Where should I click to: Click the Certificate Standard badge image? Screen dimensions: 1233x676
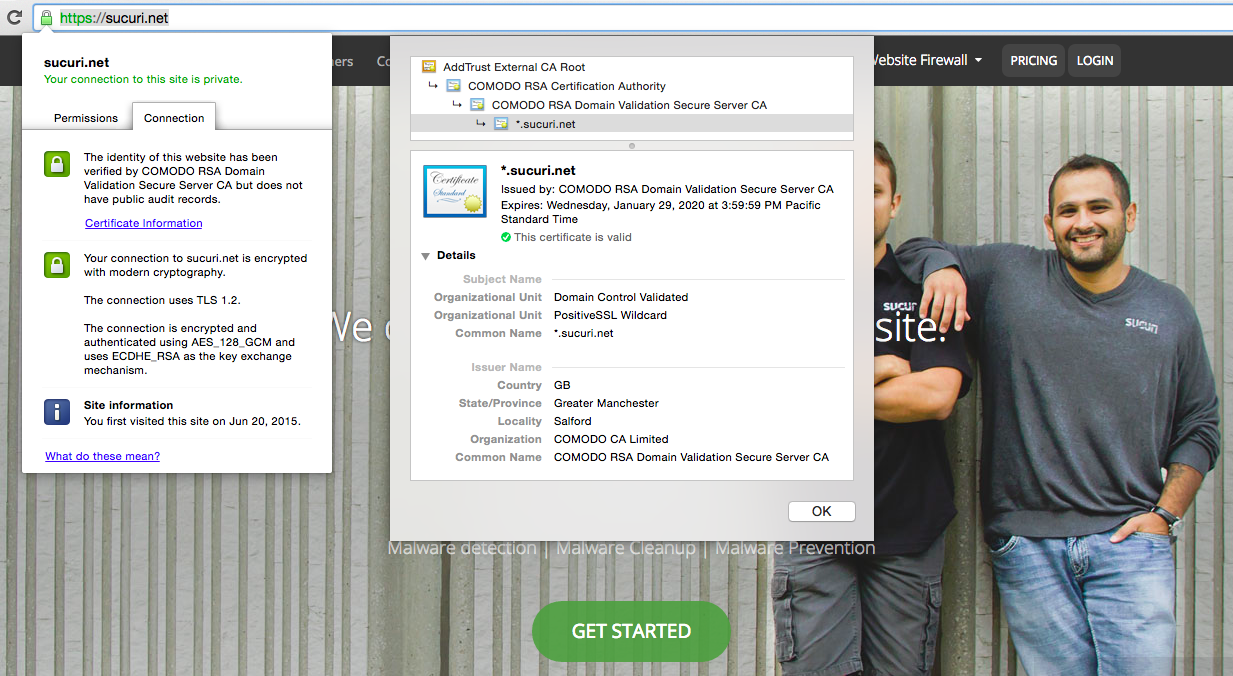click(454, 191)
